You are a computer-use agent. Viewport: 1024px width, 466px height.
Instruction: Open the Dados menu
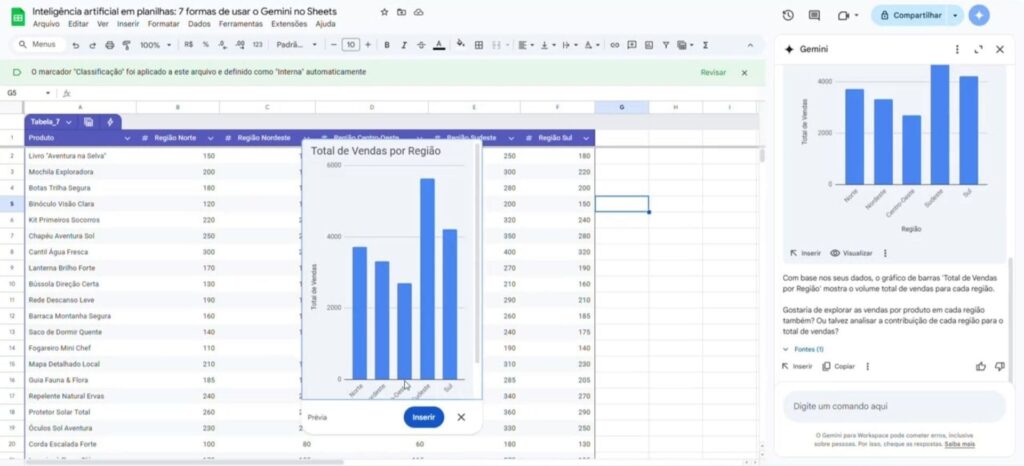pyautogui.click(x=199, y=24)
